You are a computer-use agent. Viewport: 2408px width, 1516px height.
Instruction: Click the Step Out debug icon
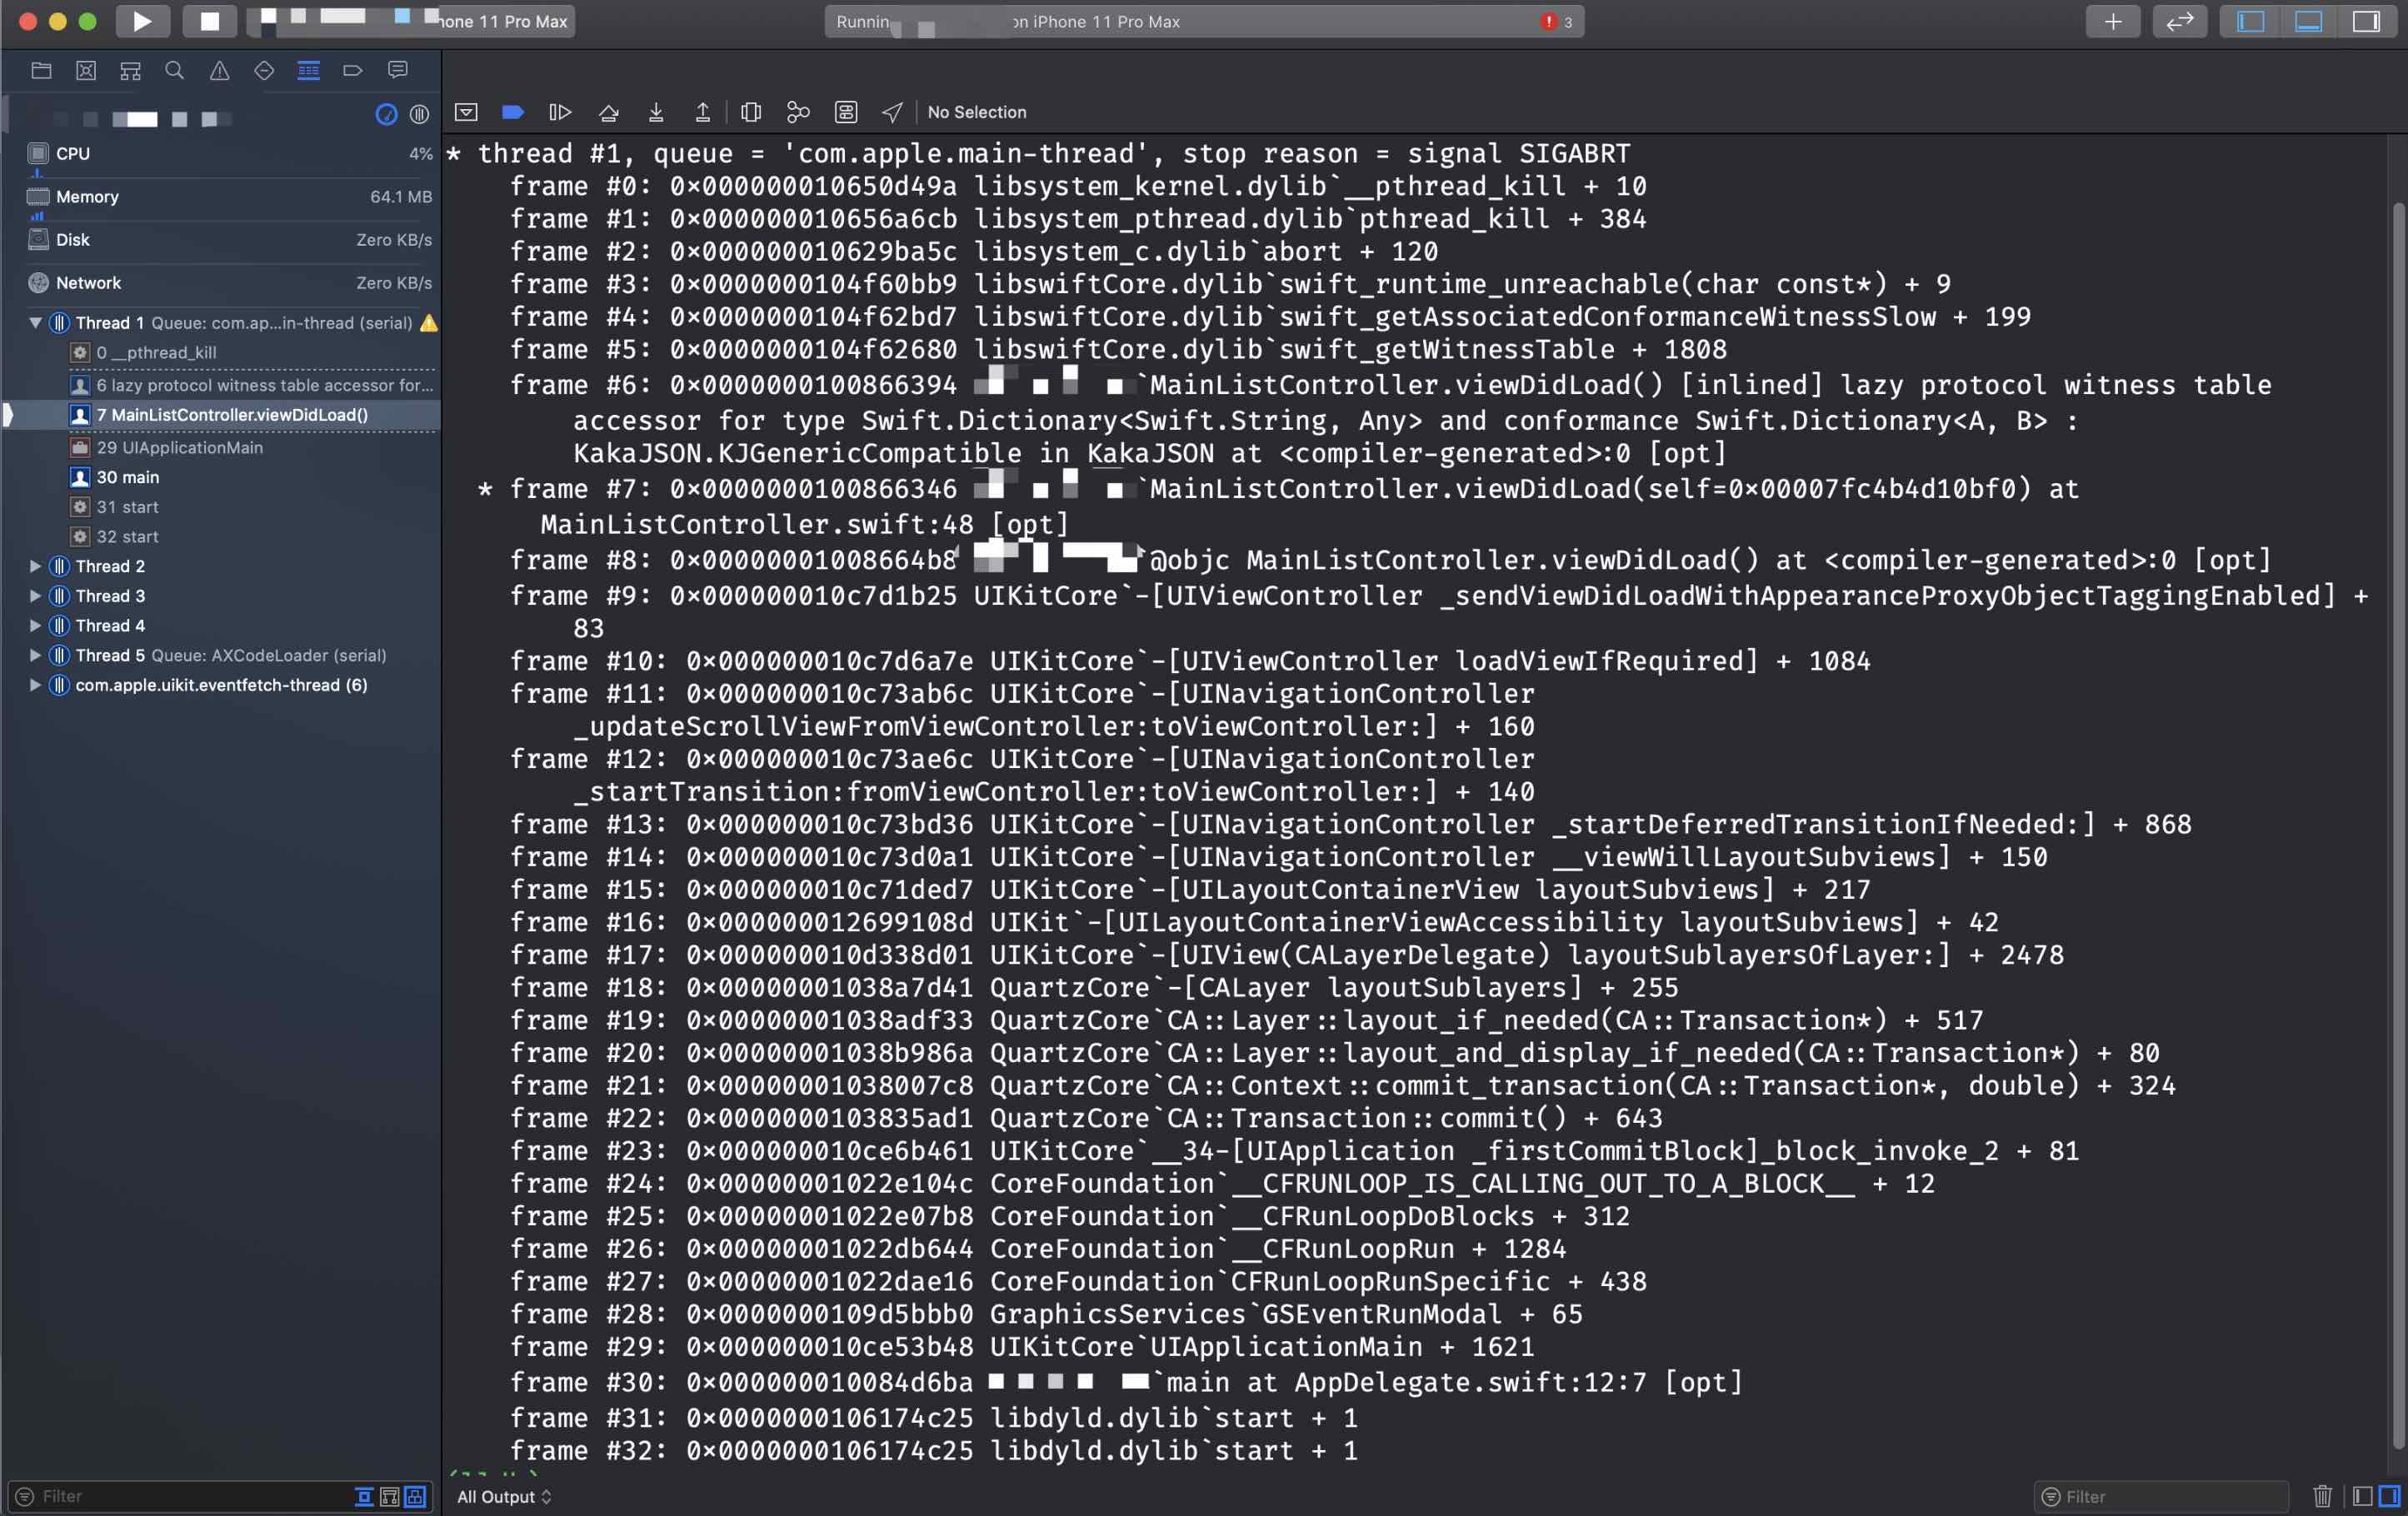coord(703,112)
